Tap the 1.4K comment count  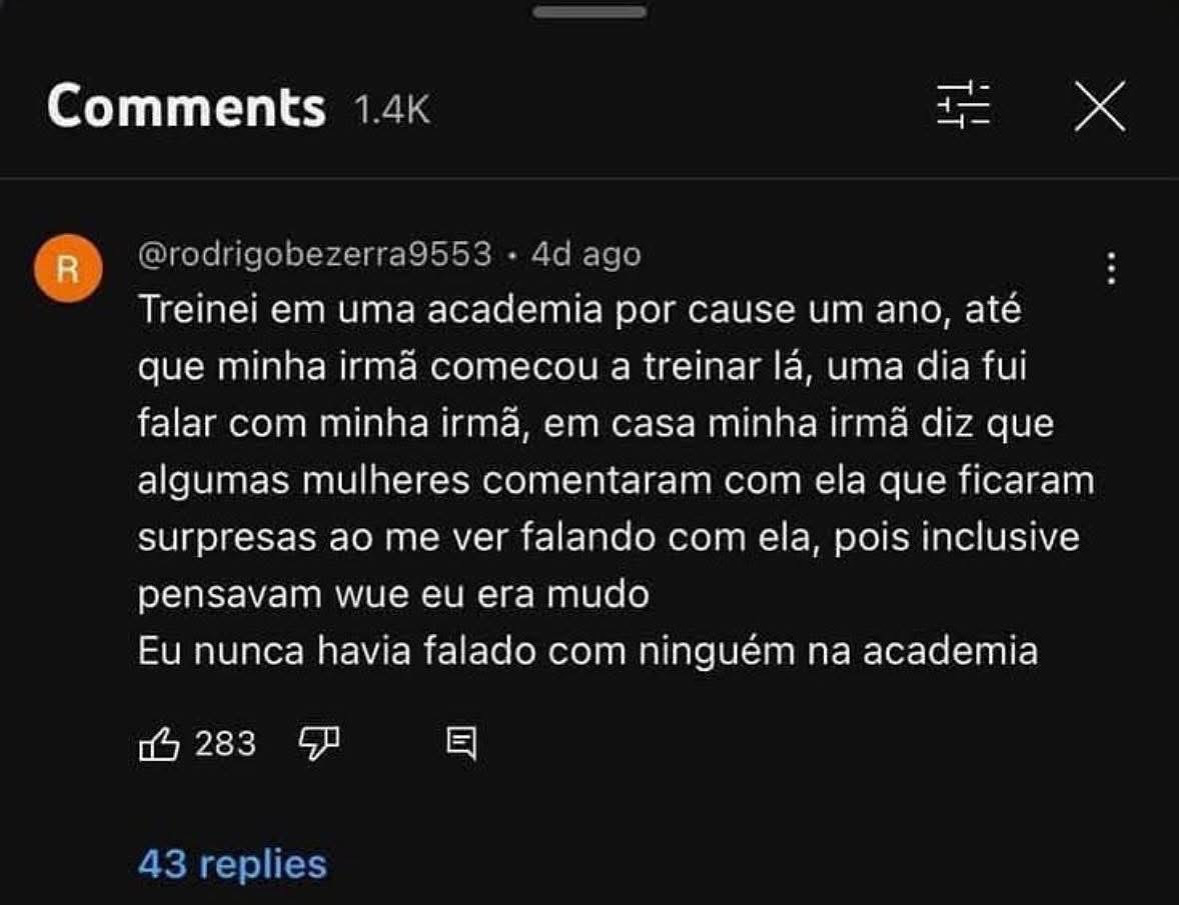pos(394,112)
